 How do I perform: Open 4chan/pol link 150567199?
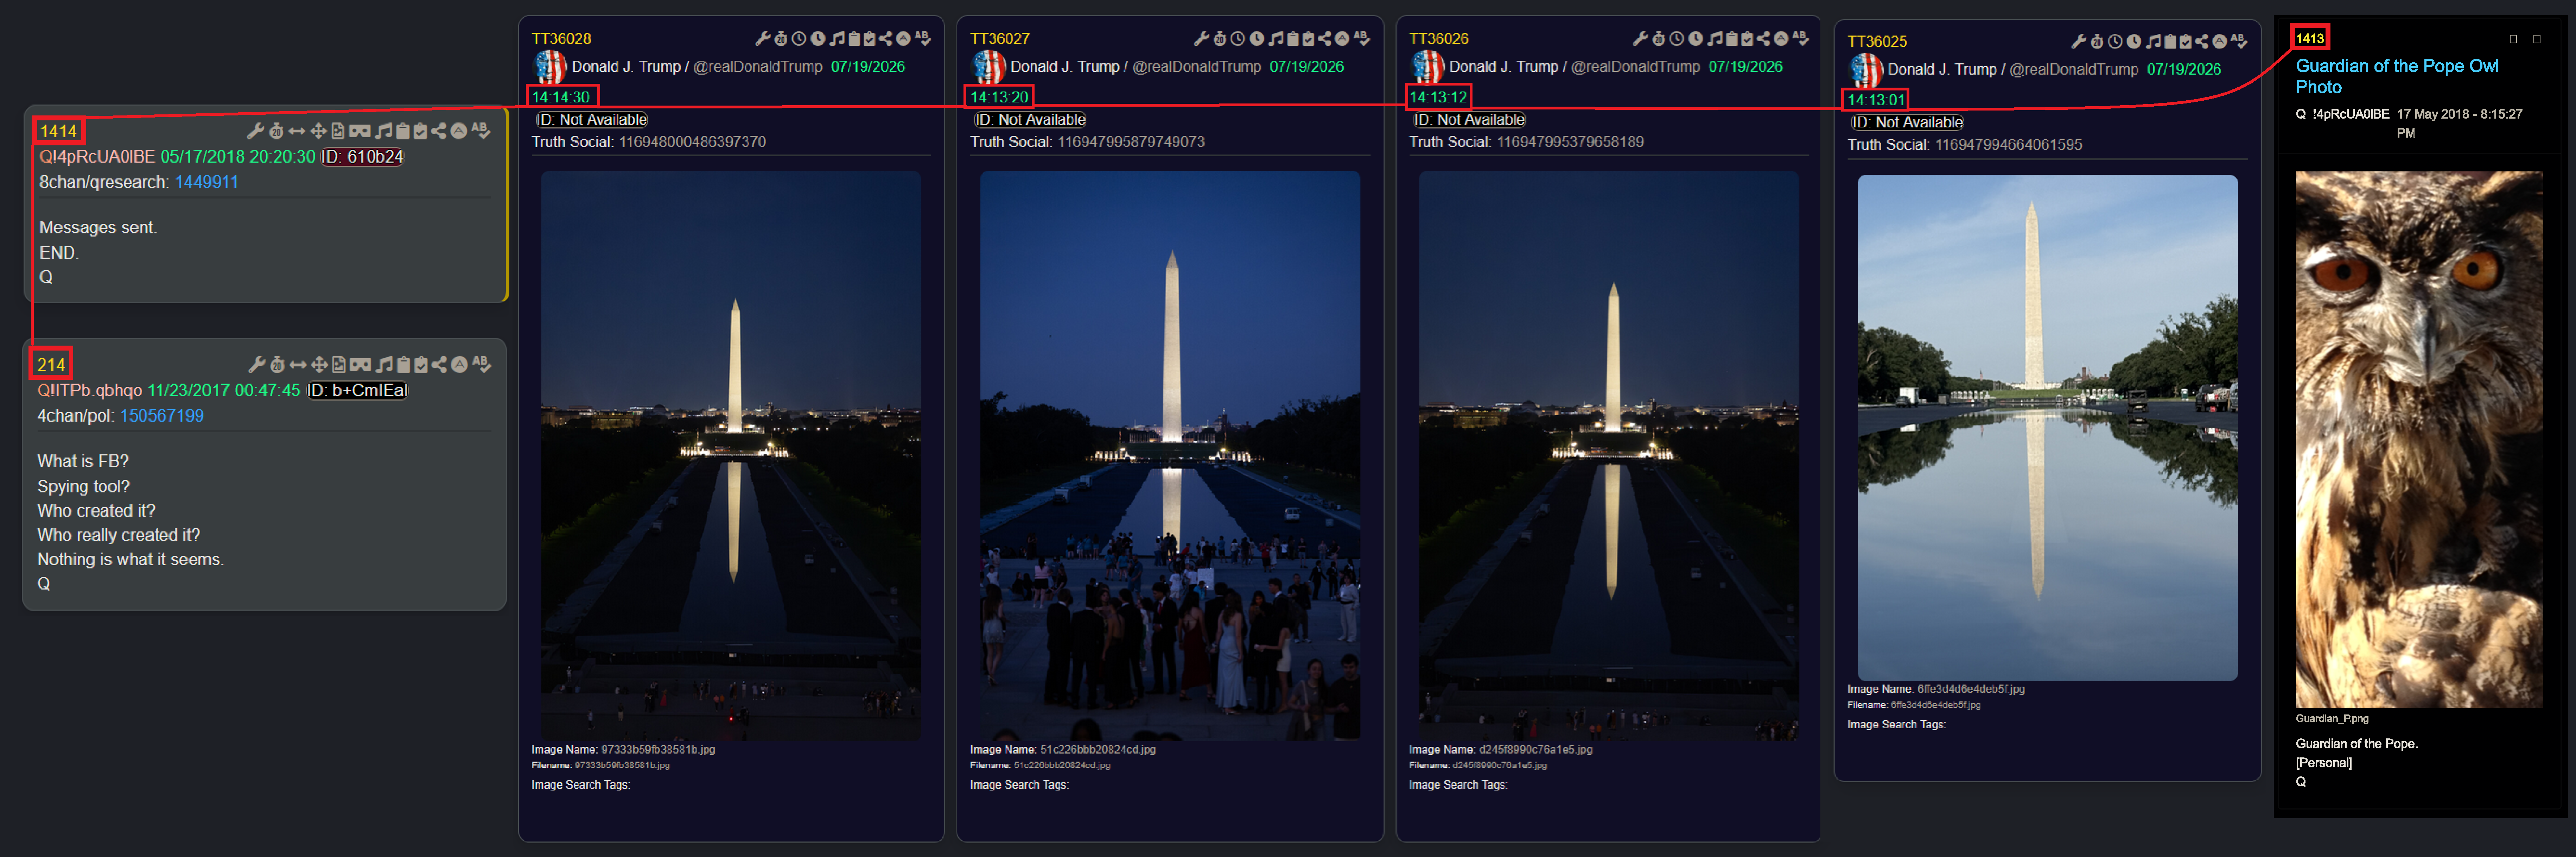(162, 416)
